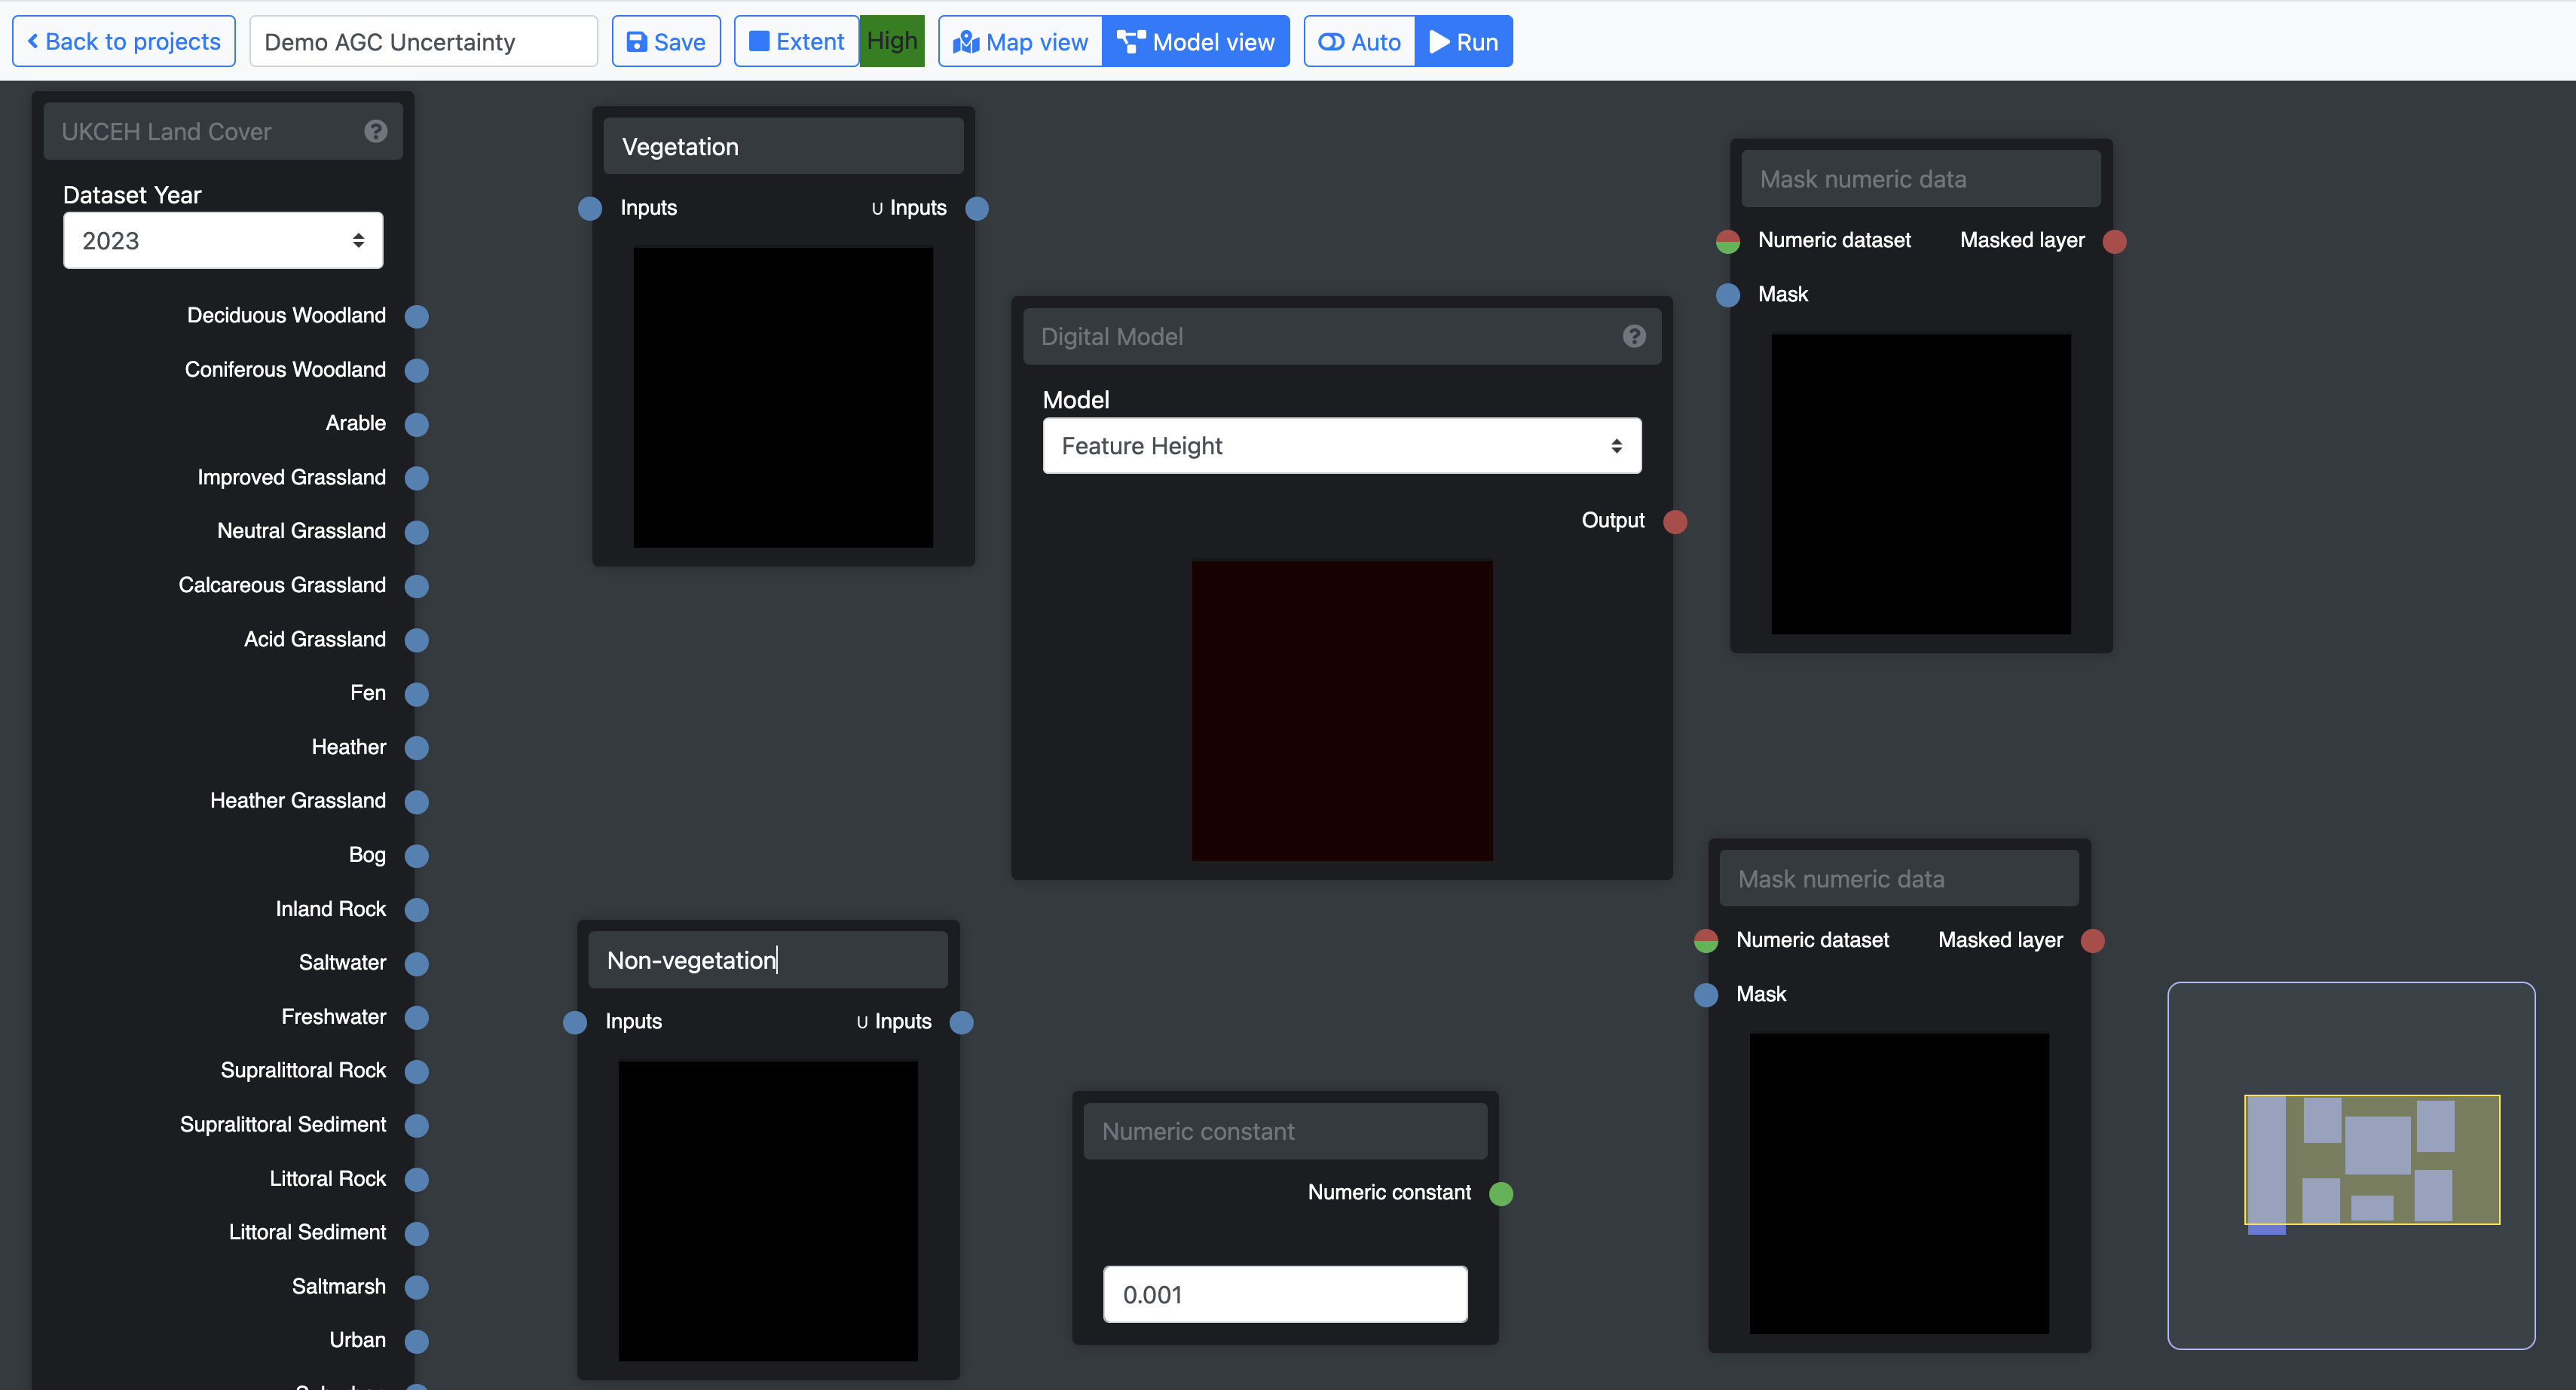Open the Feature Height model dropdown

coord(1341,446)
